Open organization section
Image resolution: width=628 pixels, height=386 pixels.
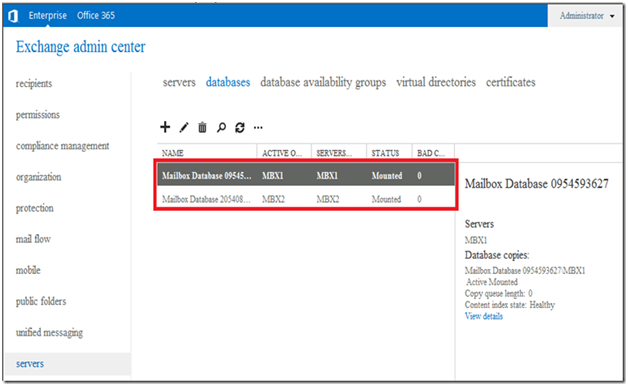click(x=38, y=177)
